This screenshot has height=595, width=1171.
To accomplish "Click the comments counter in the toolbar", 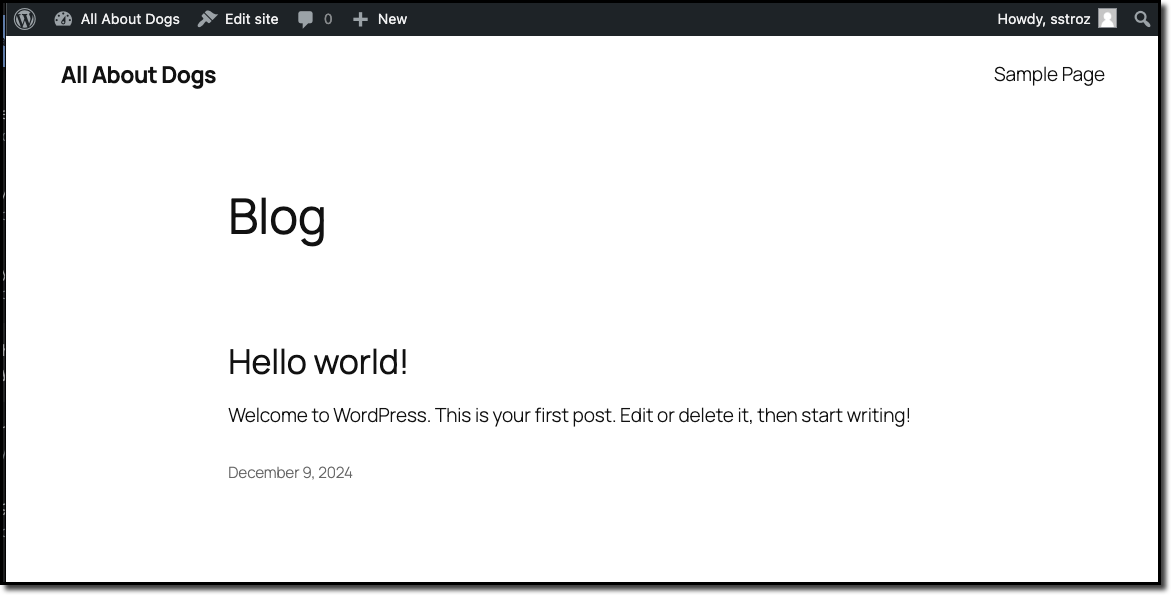I will [315, 18].
